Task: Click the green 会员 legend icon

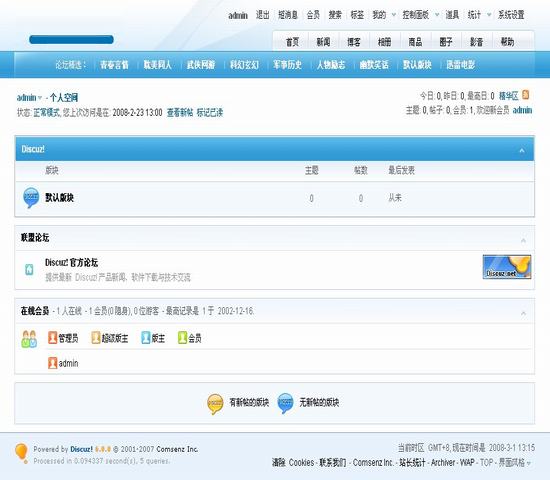Action: click(182, 338)
